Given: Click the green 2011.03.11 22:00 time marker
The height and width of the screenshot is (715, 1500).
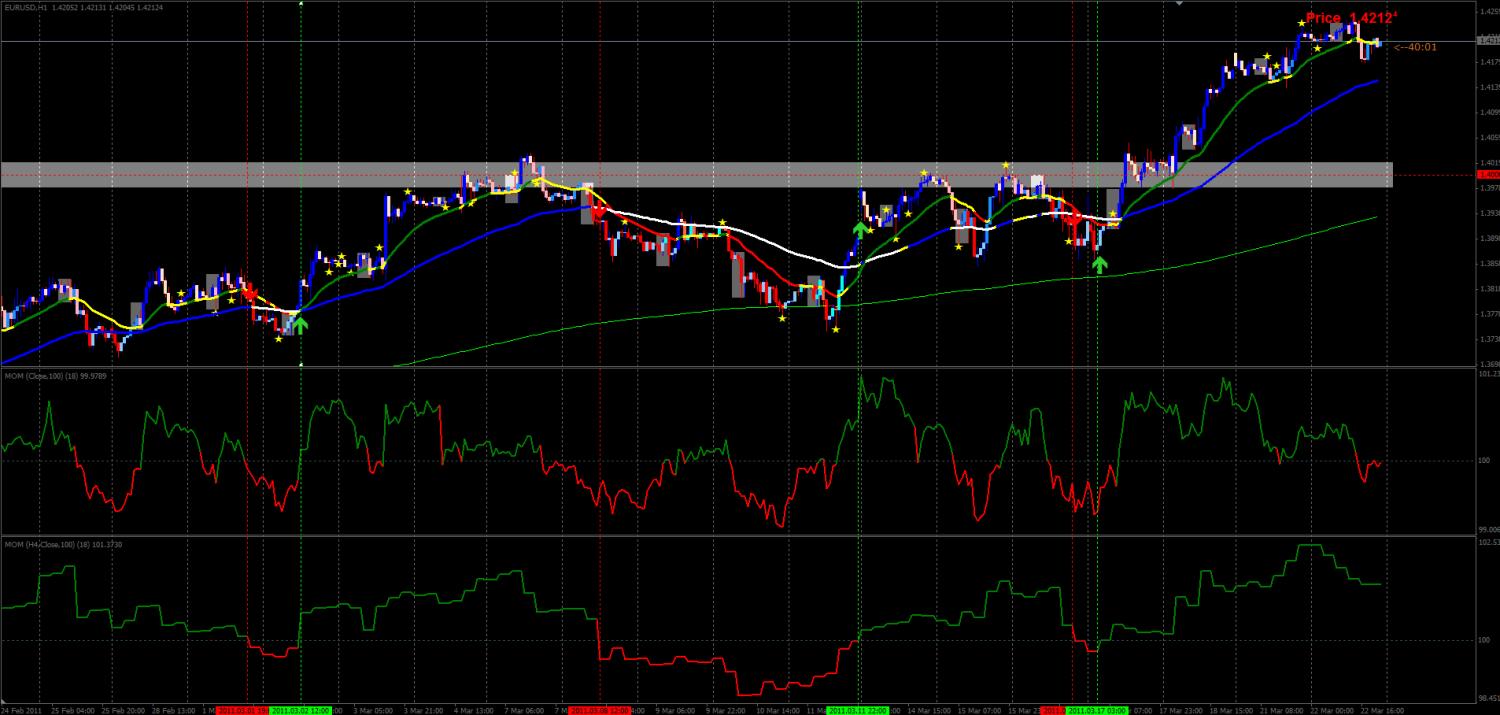Looking at the screenshot, I should 858,710.
